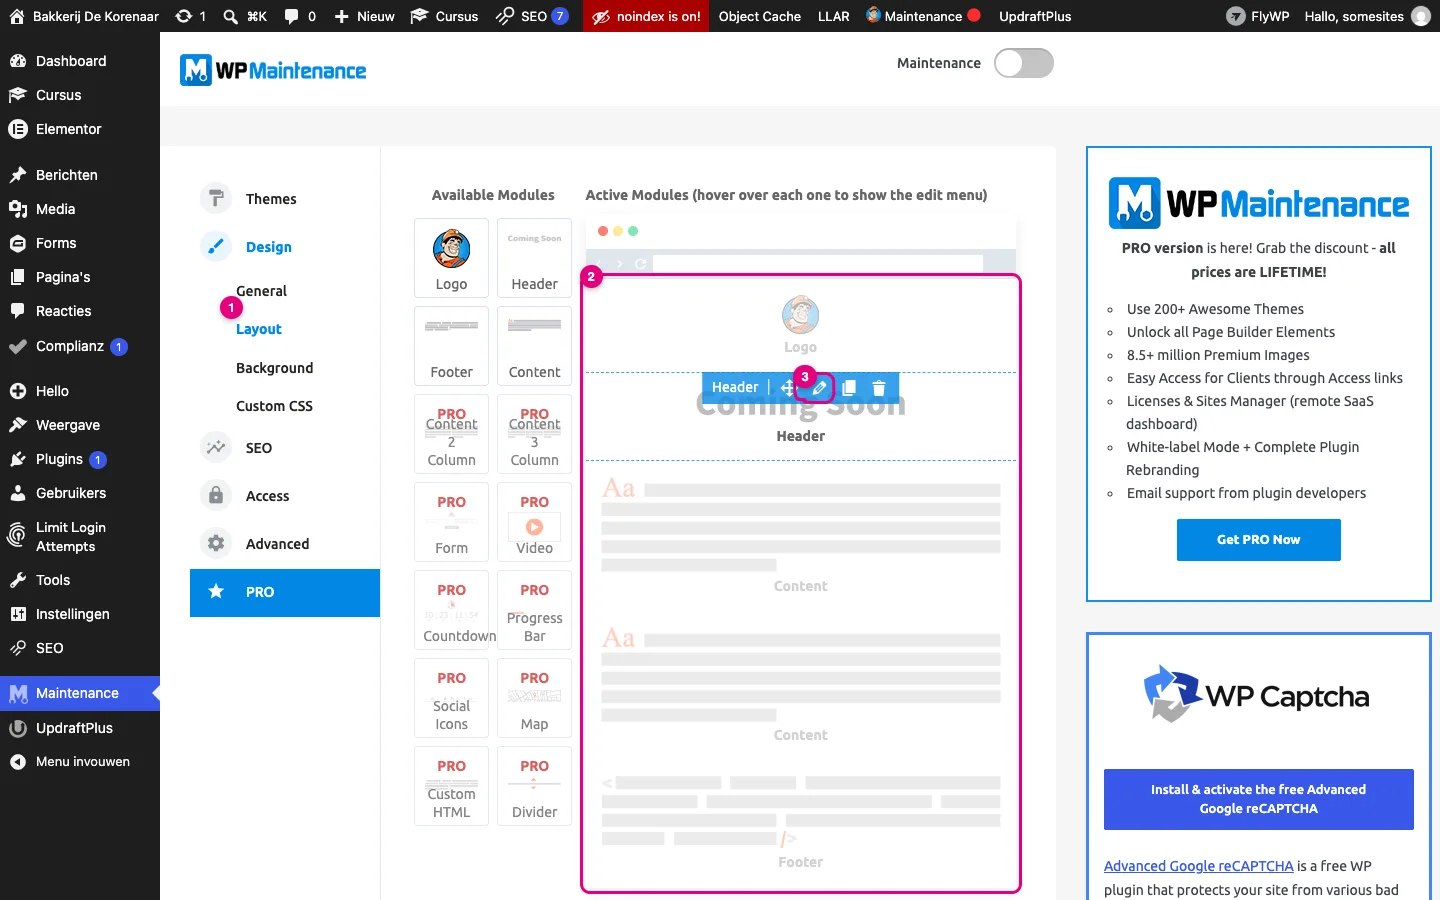
Task: Open Dashboard in WordPress sidebar
Action: point(80,61)
